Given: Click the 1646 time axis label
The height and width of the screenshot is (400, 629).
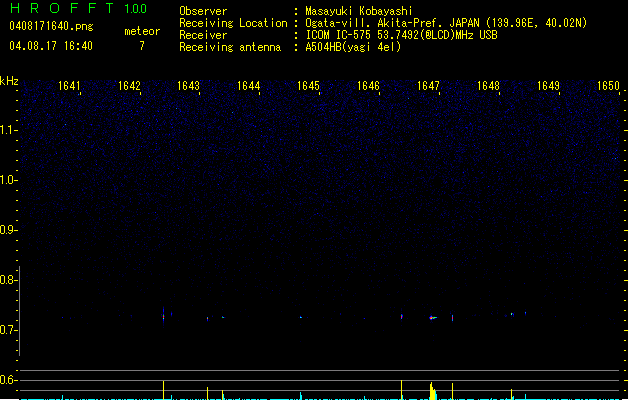Looking at the screenshot, I should [x=368, y=85].
